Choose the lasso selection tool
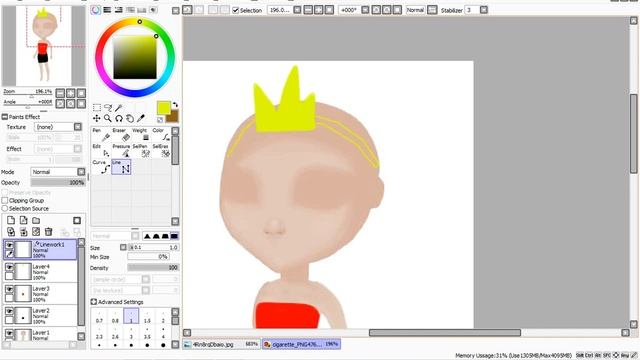Image resolution: width=640 pixels, height=360 pixels. coord(108,108)
